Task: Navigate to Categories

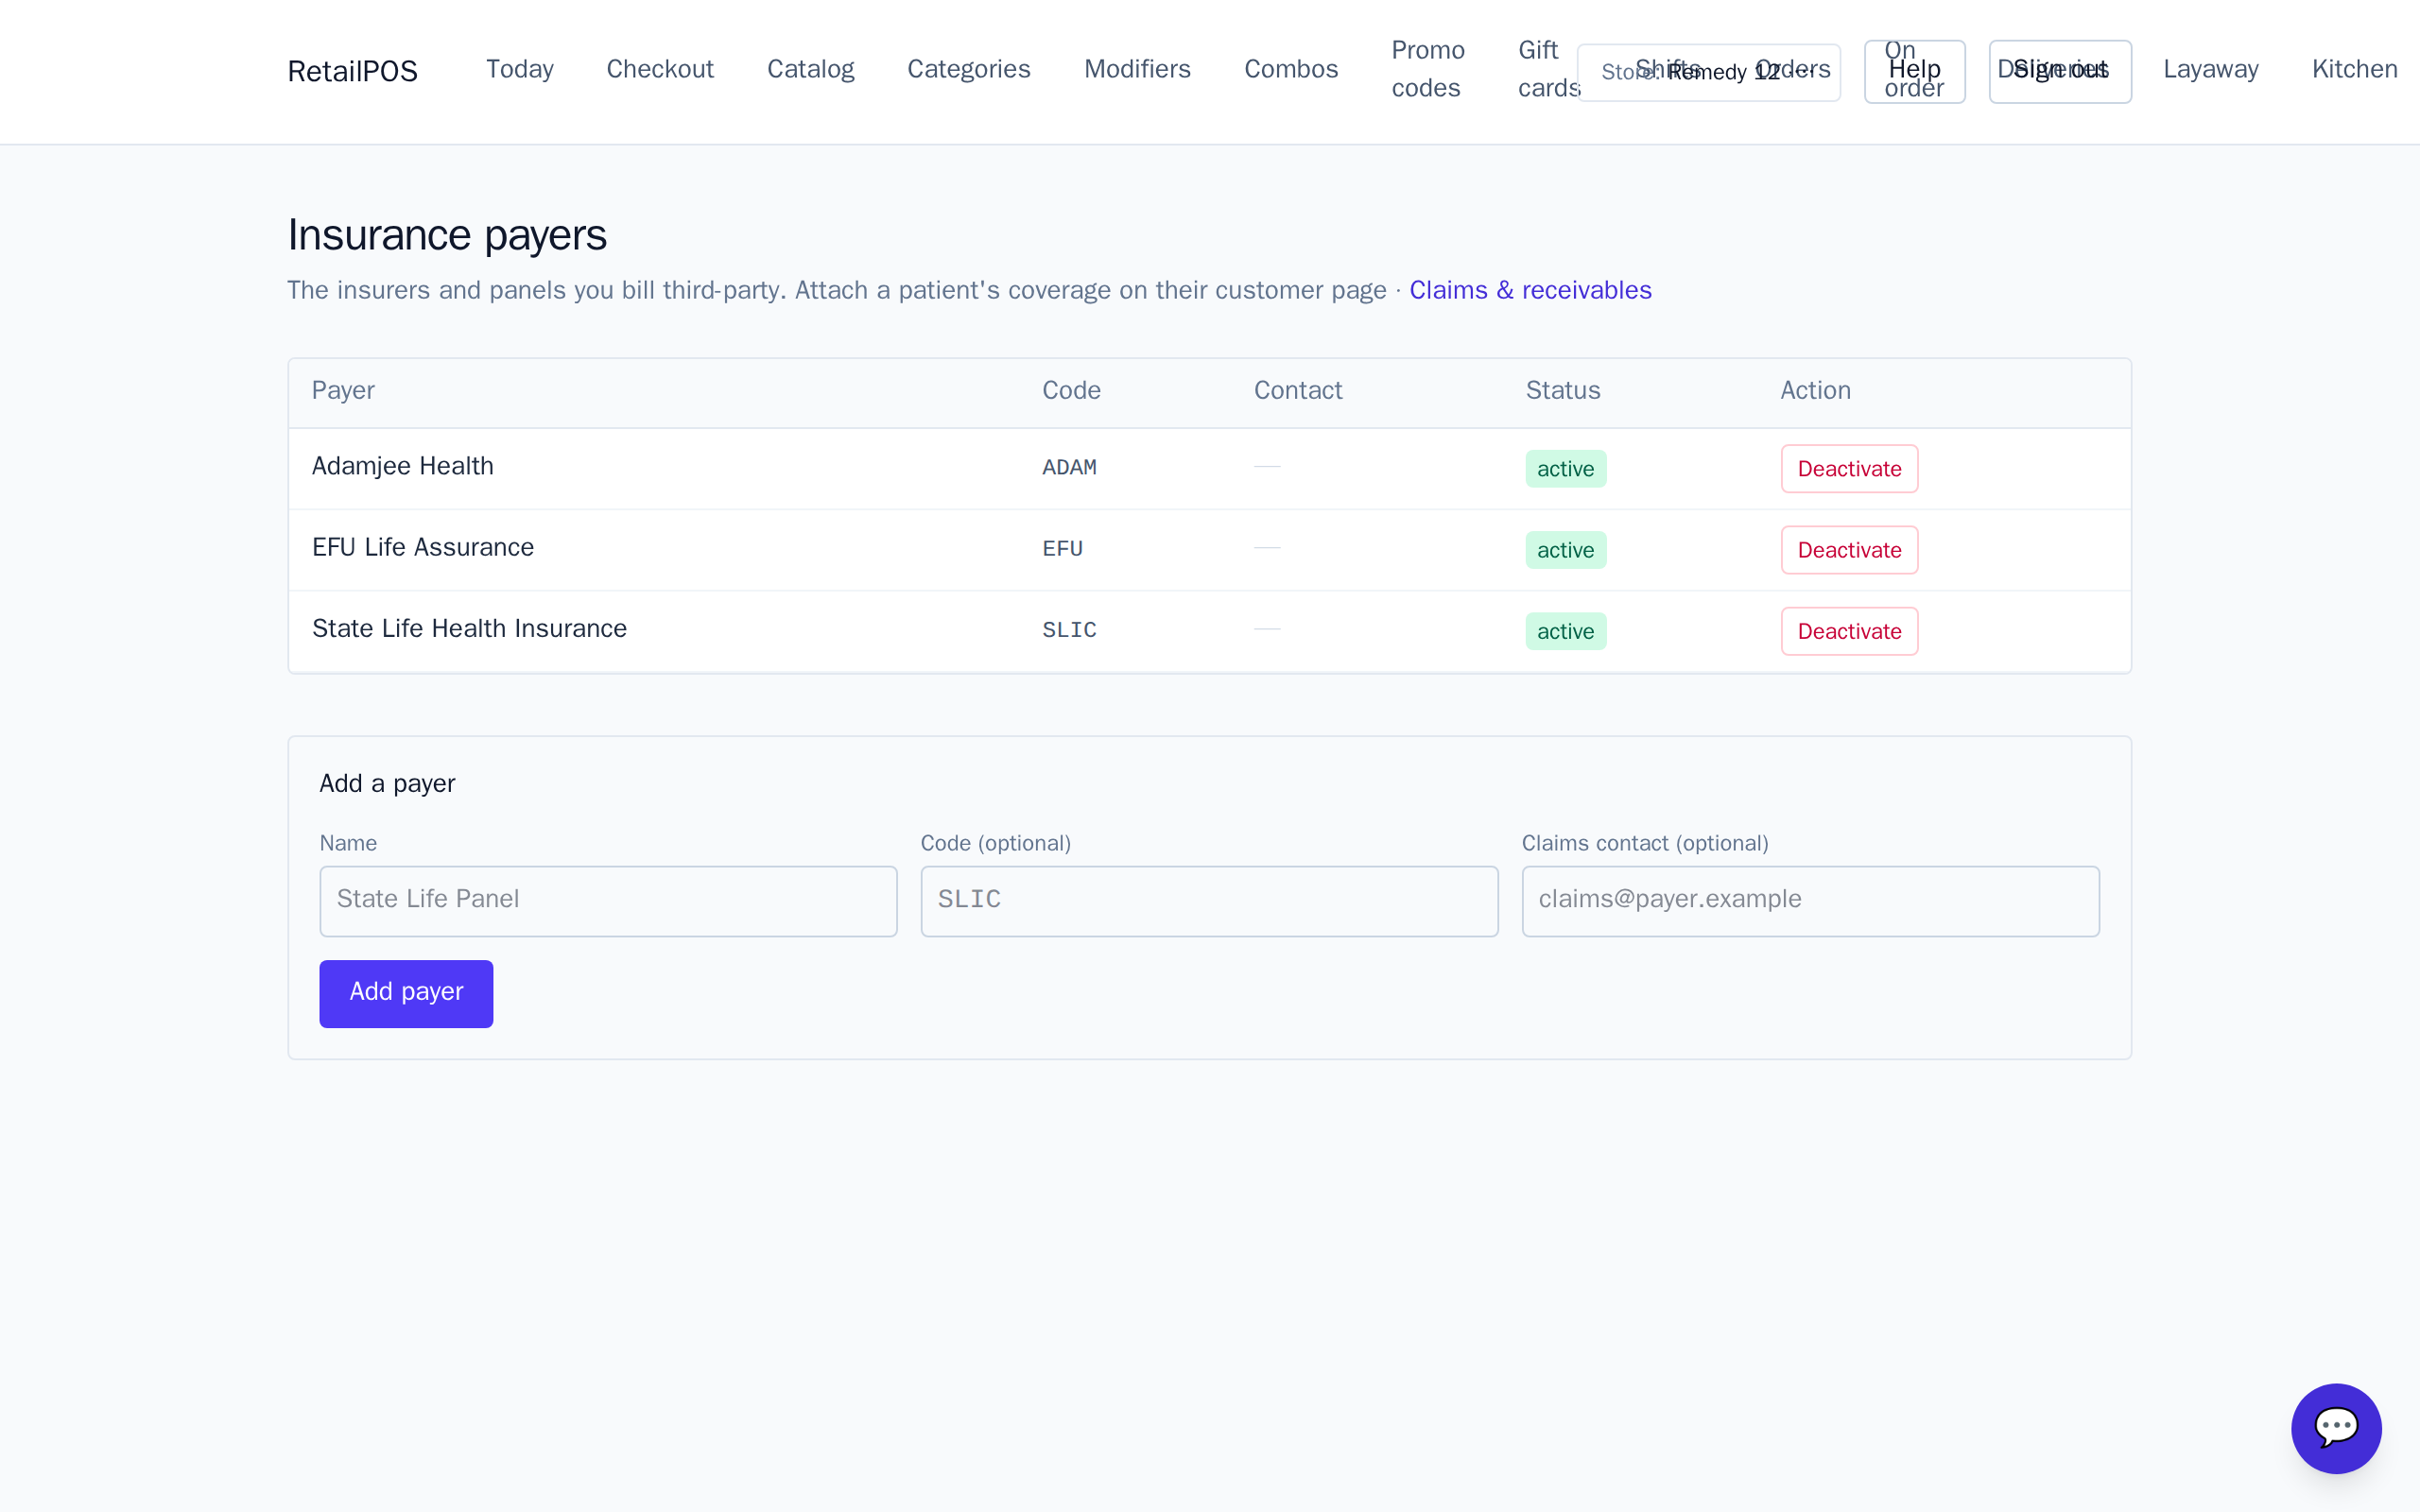Action: tap(968, 69)
